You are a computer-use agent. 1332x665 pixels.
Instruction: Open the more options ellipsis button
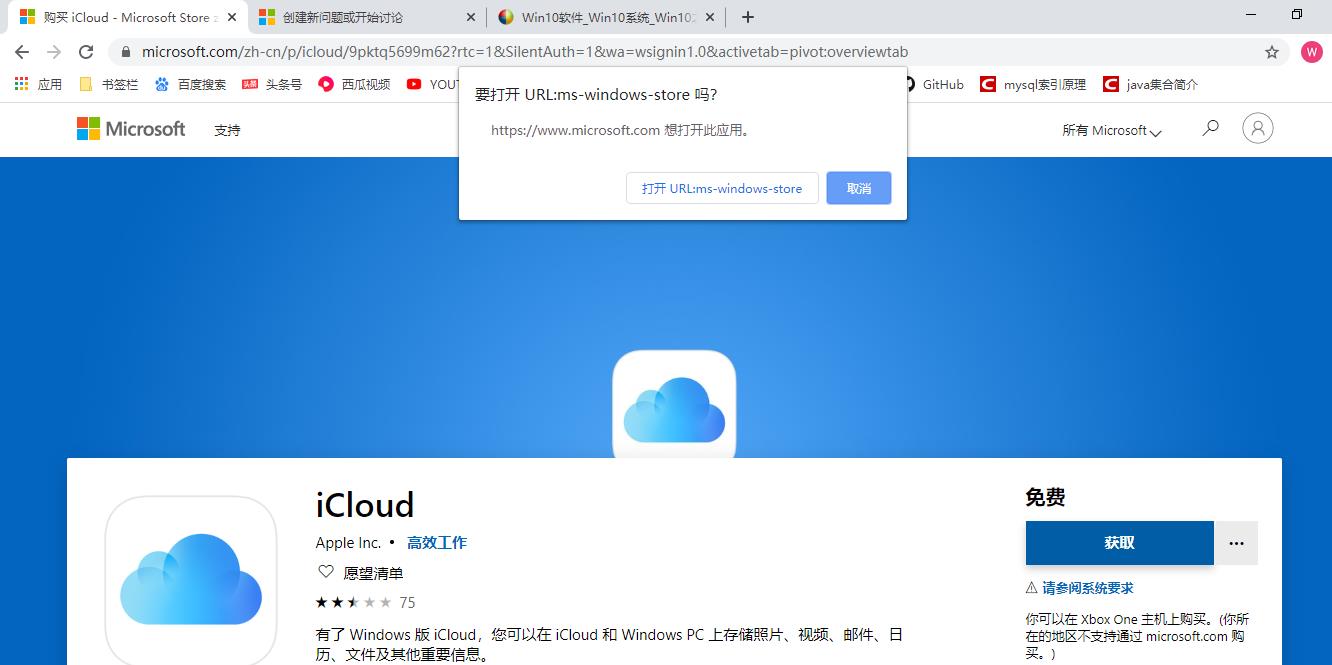click(1236, 543)
